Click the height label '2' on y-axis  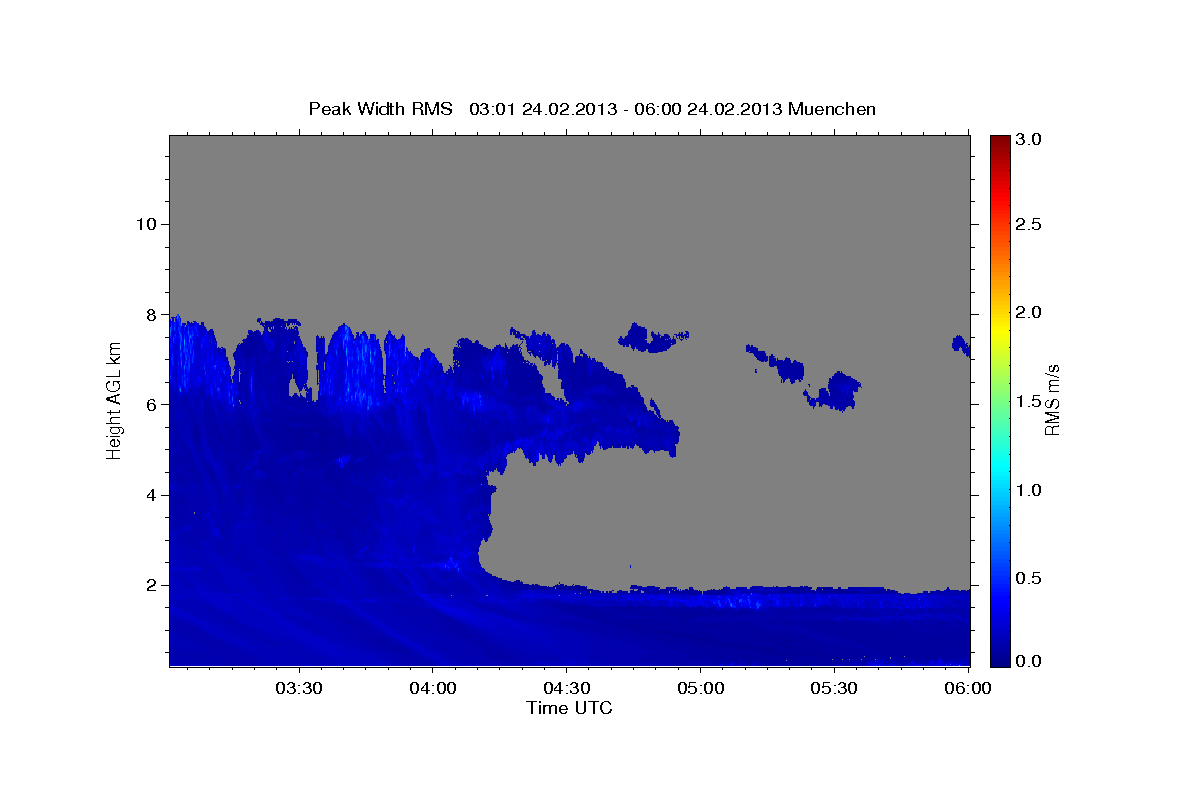152,585
